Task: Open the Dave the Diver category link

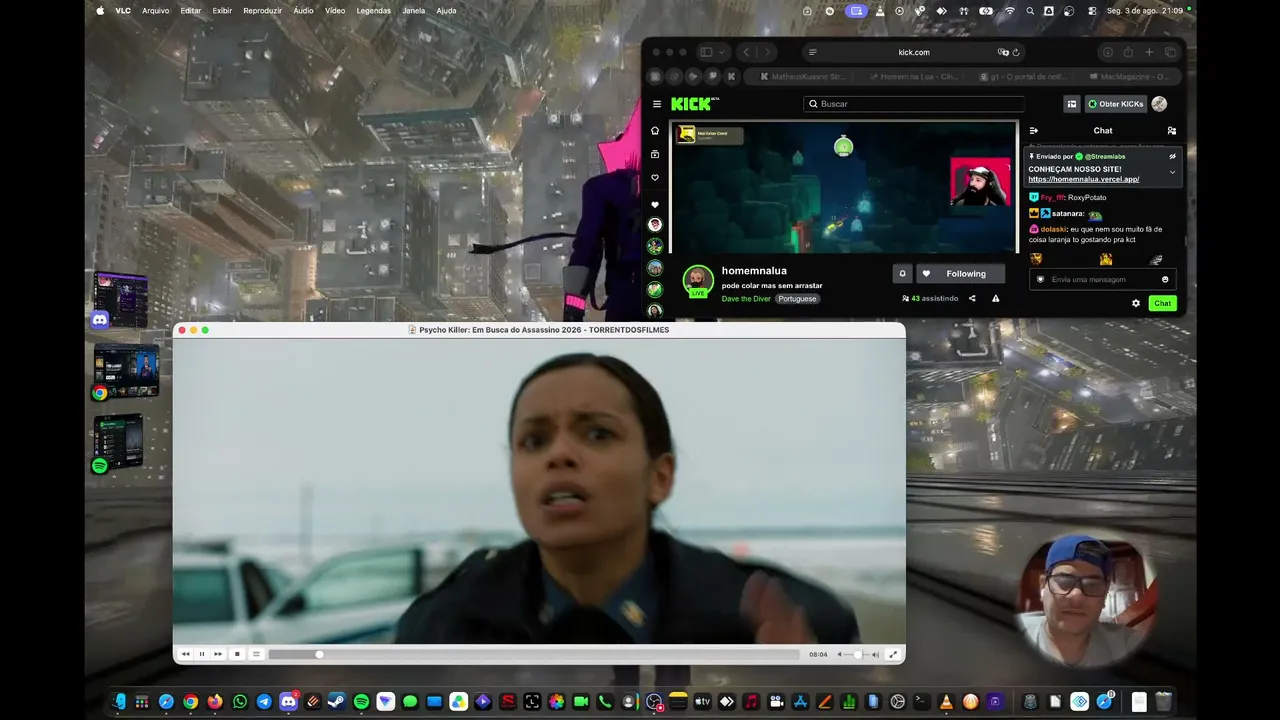Action: click(x=746, y=299)
